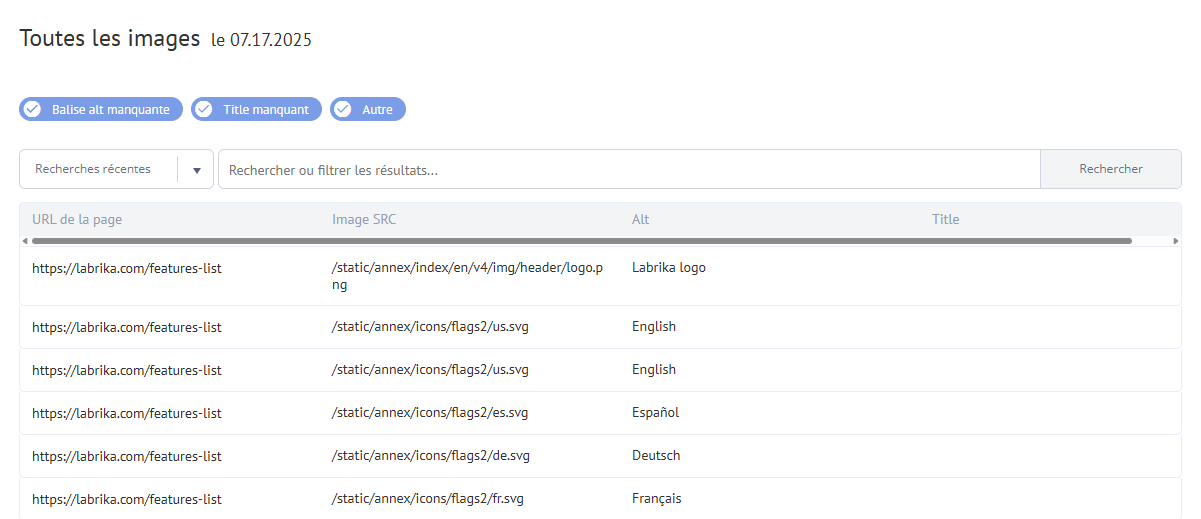This screenshot has height=519, width=1201.
Task: Click the checkmark icon on Balise alt manquante
Action: [32, 109]
